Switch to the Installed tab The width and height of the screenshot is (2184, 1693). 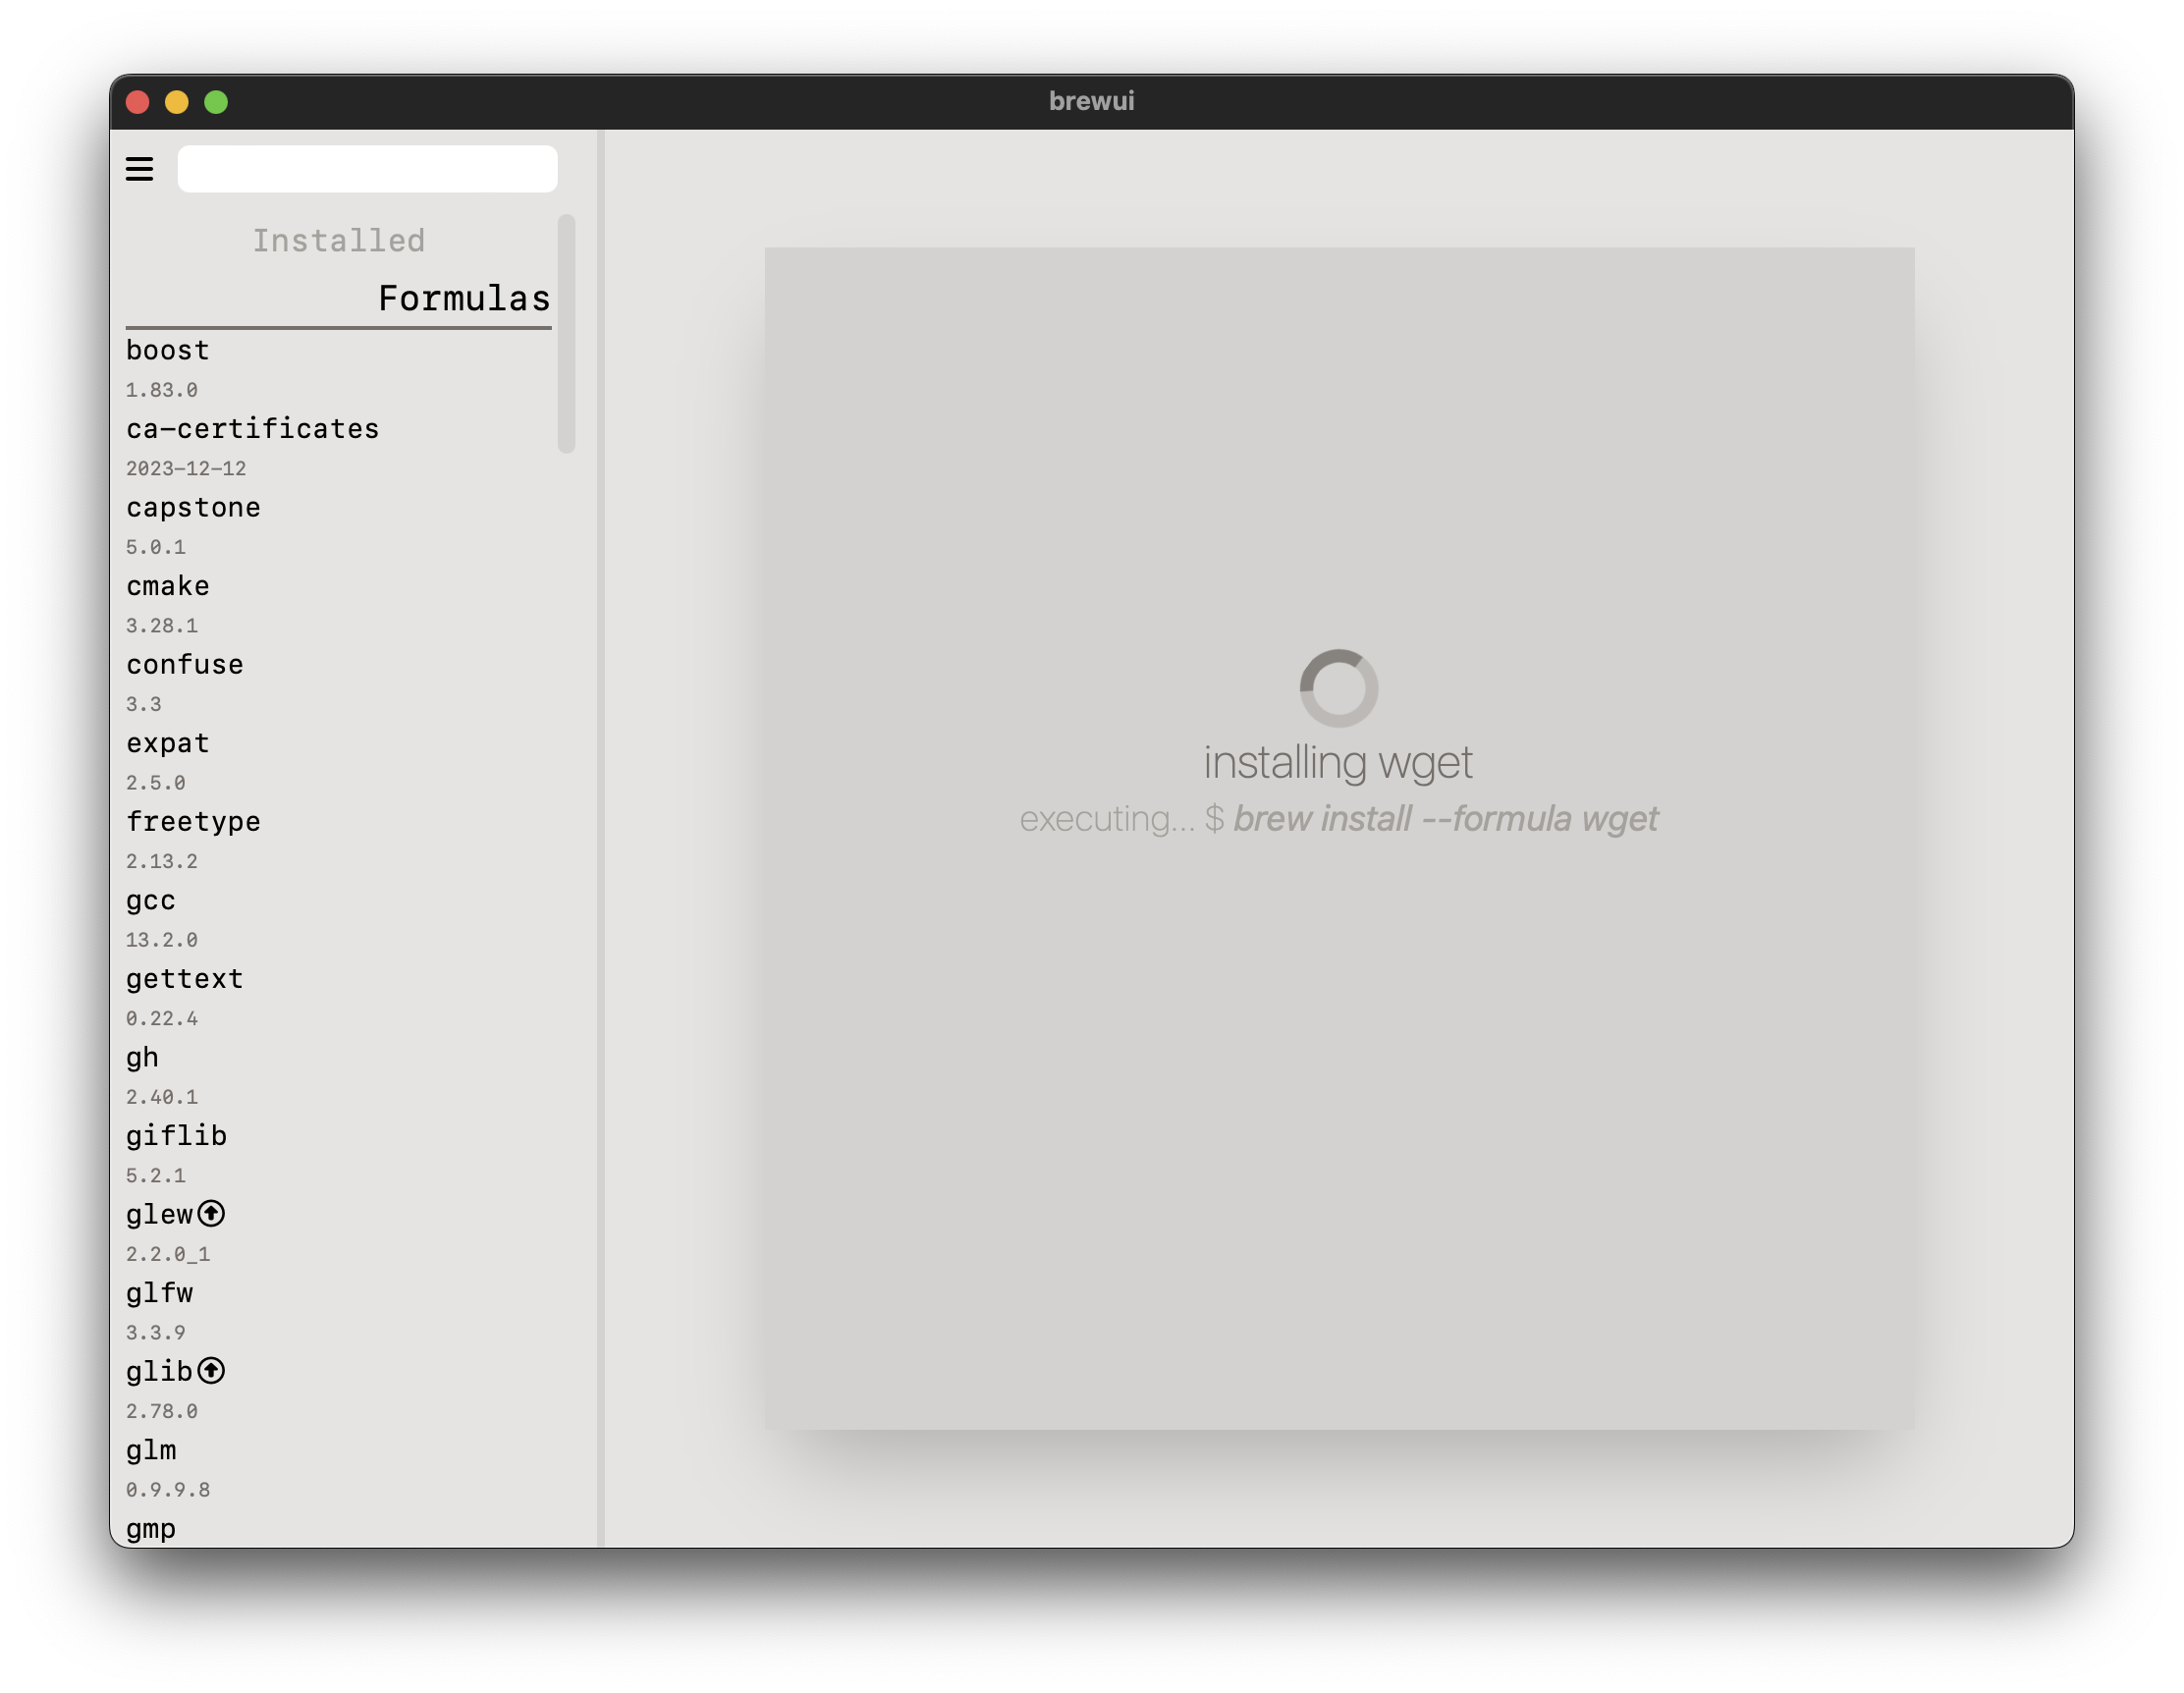[x=338, y=241]
